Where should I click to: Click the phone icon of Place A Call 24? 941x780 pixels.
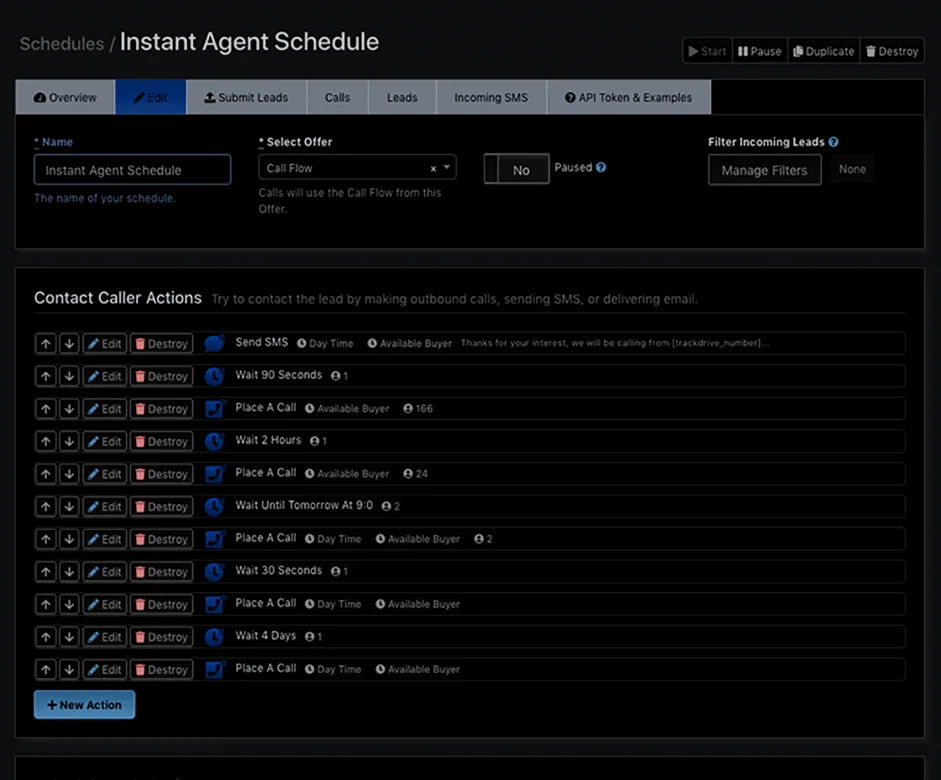[x=214, y=473]
